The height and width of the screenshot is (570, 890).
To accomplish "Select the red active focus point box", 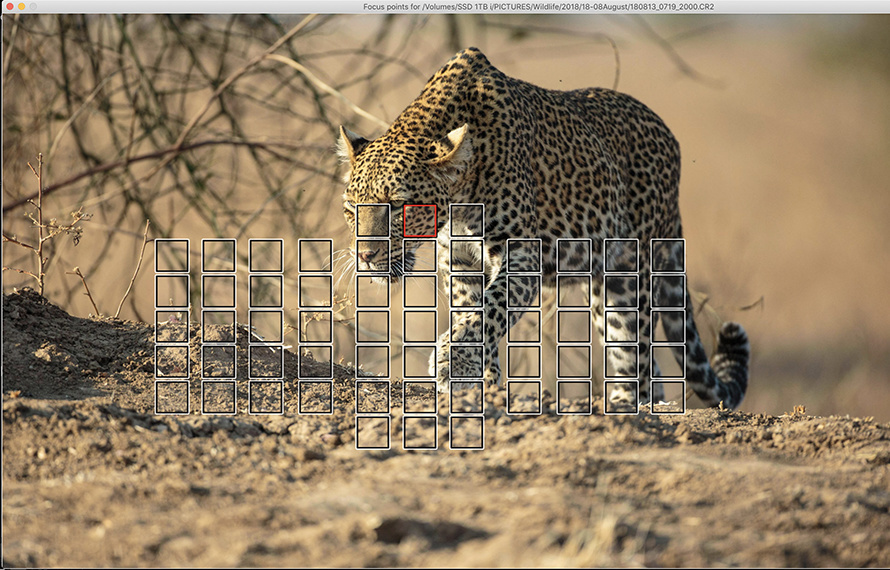I will pyautogui.click(x=420, y=221).
